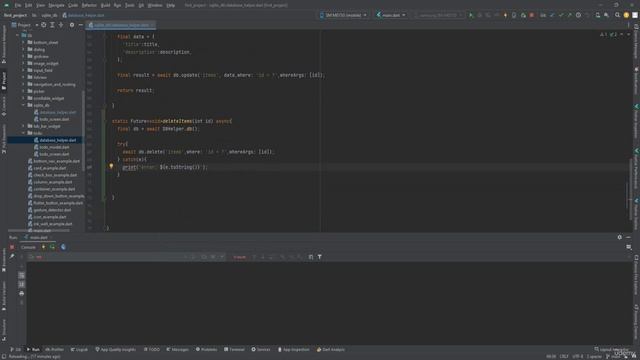Viewport: 640px width, 360px height.
Task: Open the Help menu
Action: (171, 5)
